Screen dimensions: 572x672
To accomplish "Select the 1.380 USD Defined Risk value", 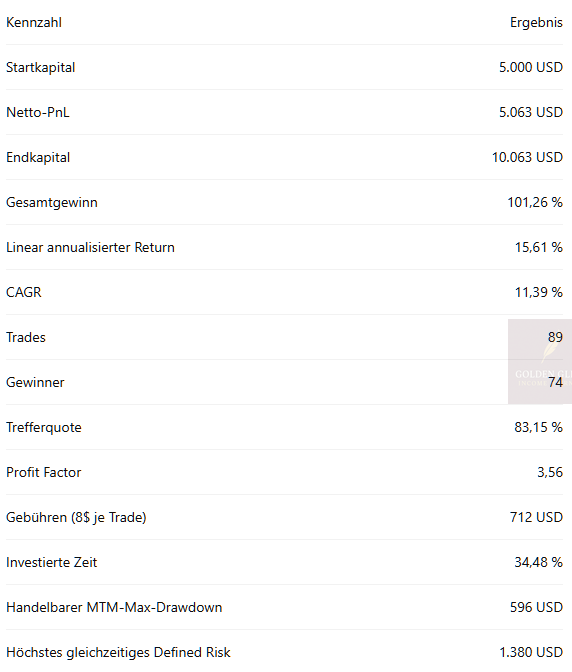I will pyautogui.click(x=531, y=652).
